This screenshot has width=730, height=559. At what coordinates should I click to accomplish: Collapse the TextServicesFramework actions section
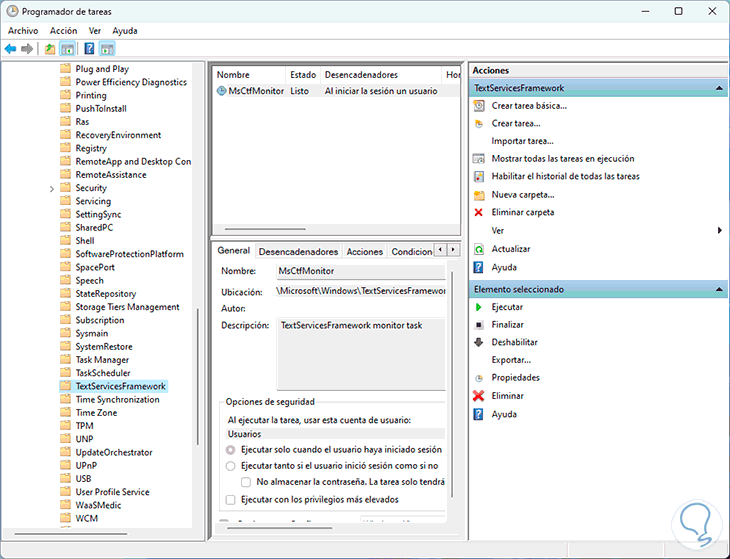(x=719, y=88)
